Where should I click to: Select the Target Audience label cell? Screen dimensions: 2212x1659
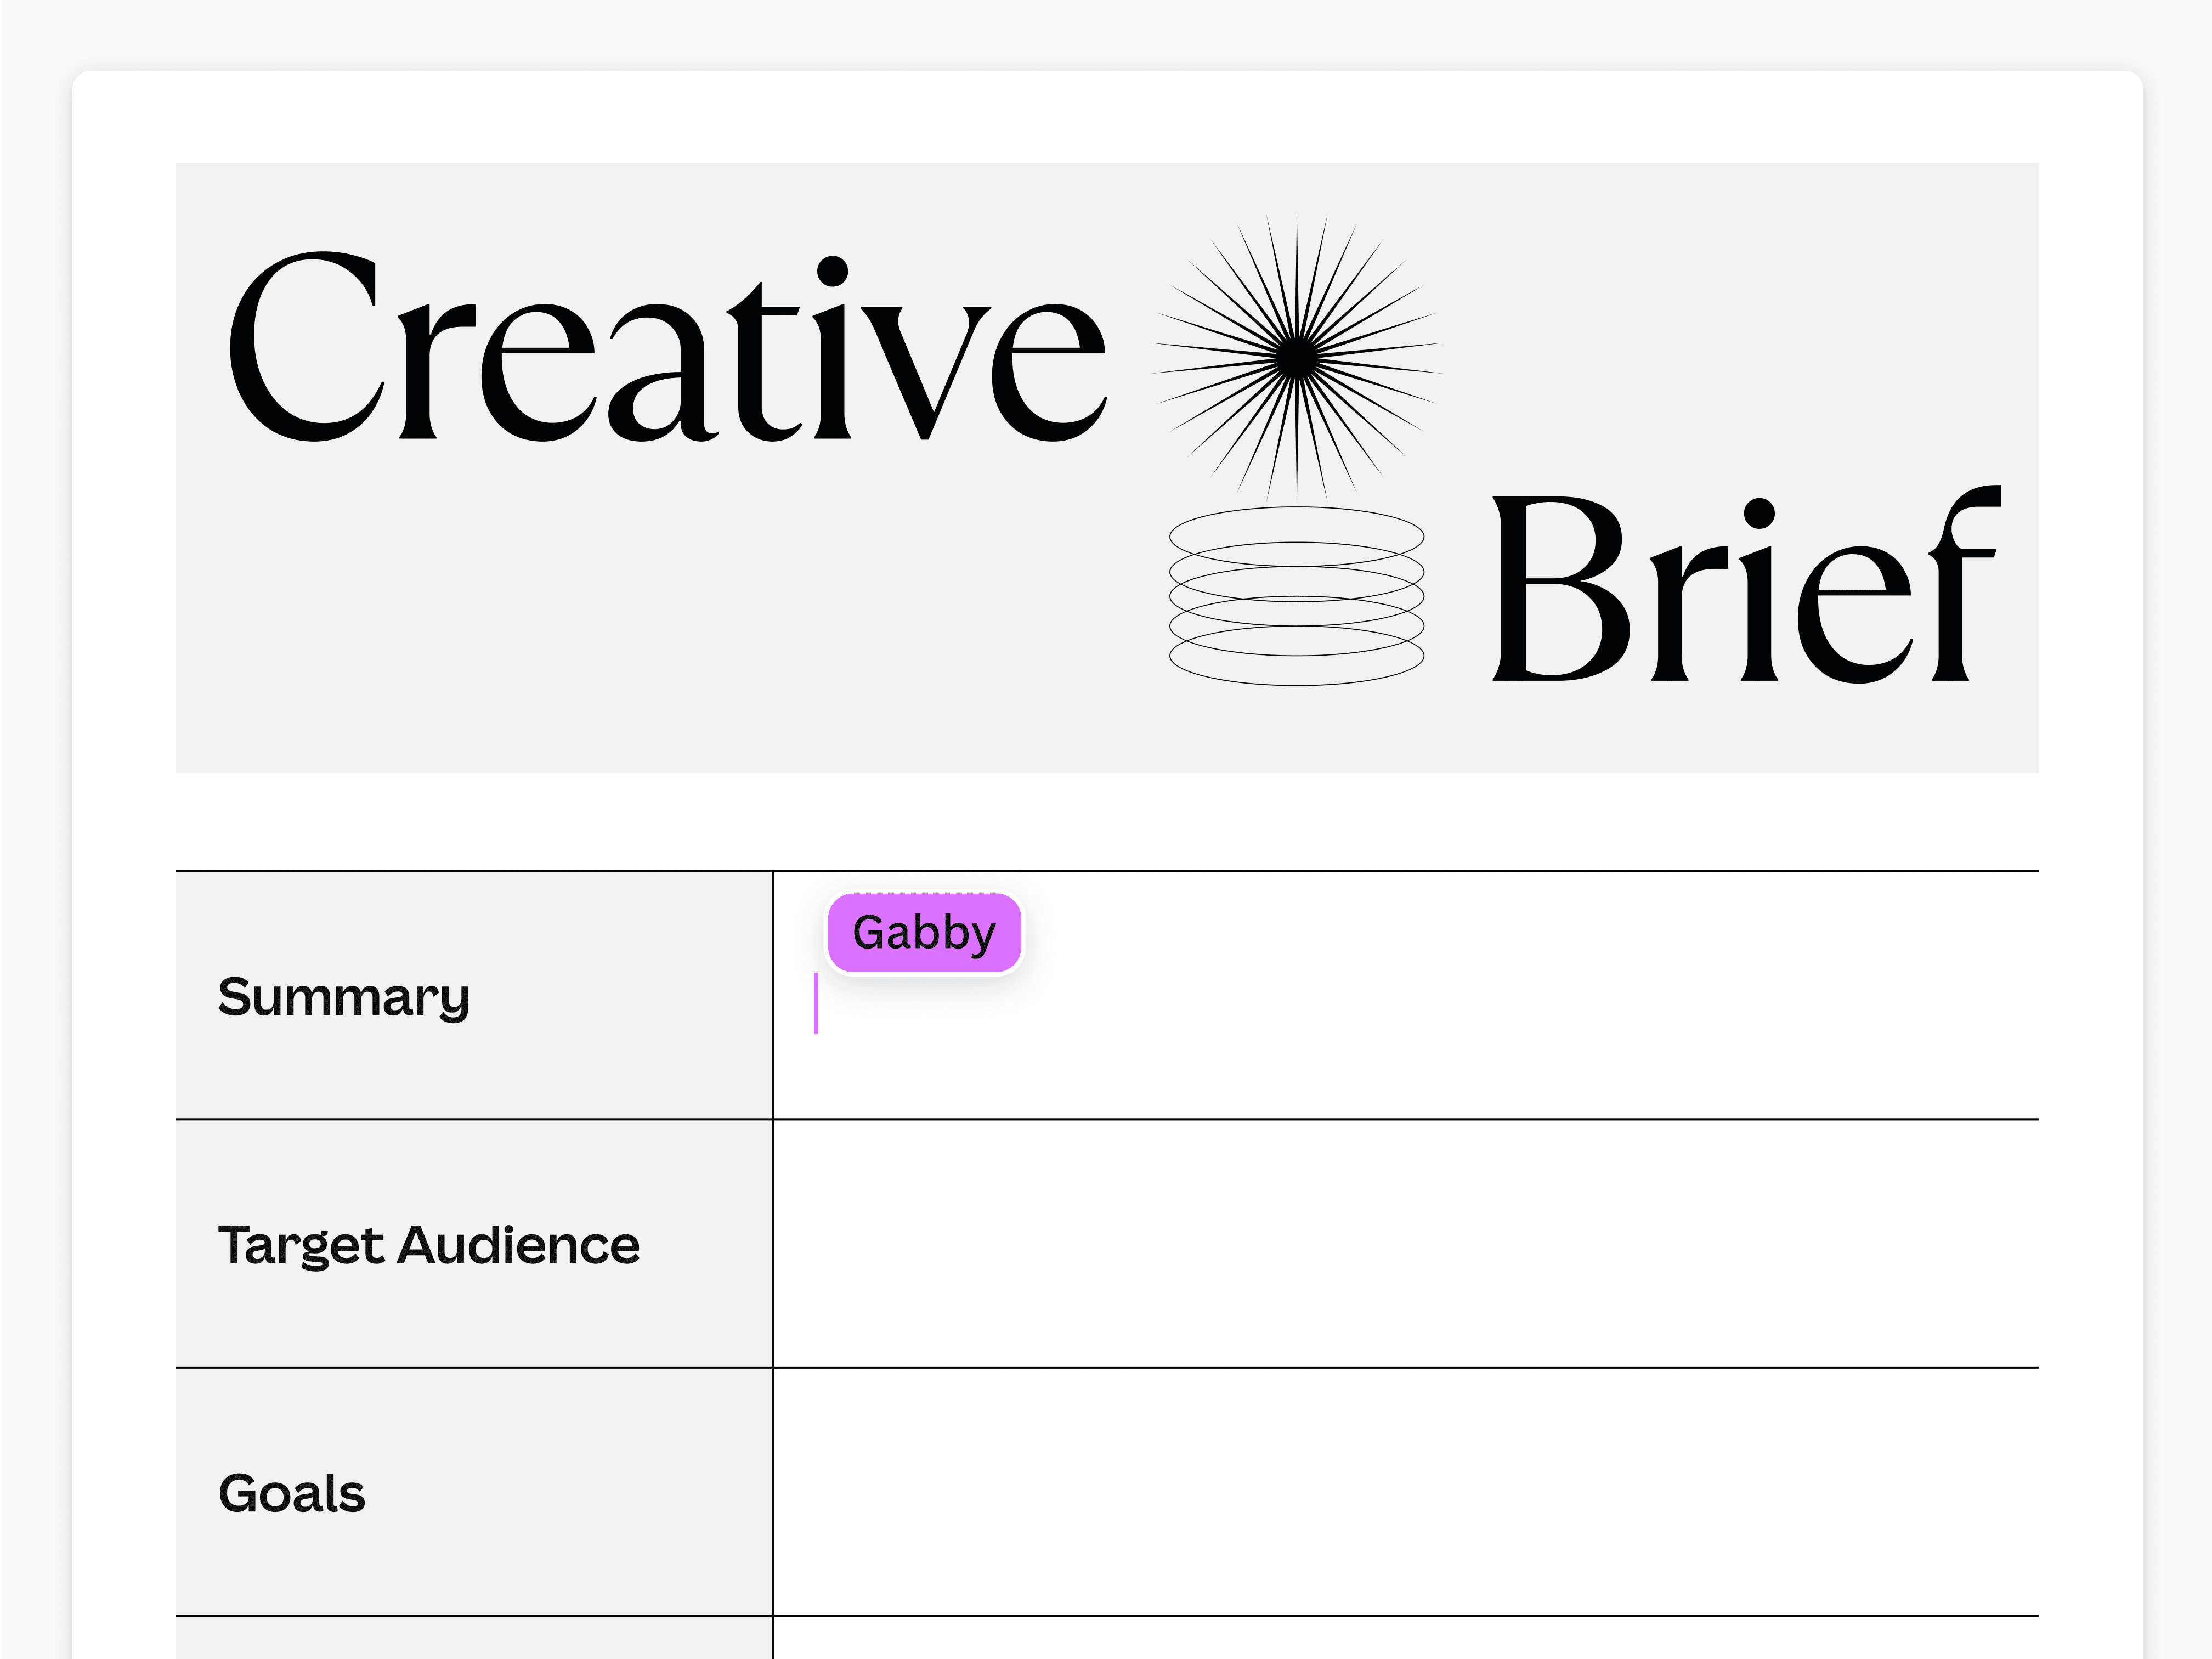pyautogui.click(x=429, y=1245)
